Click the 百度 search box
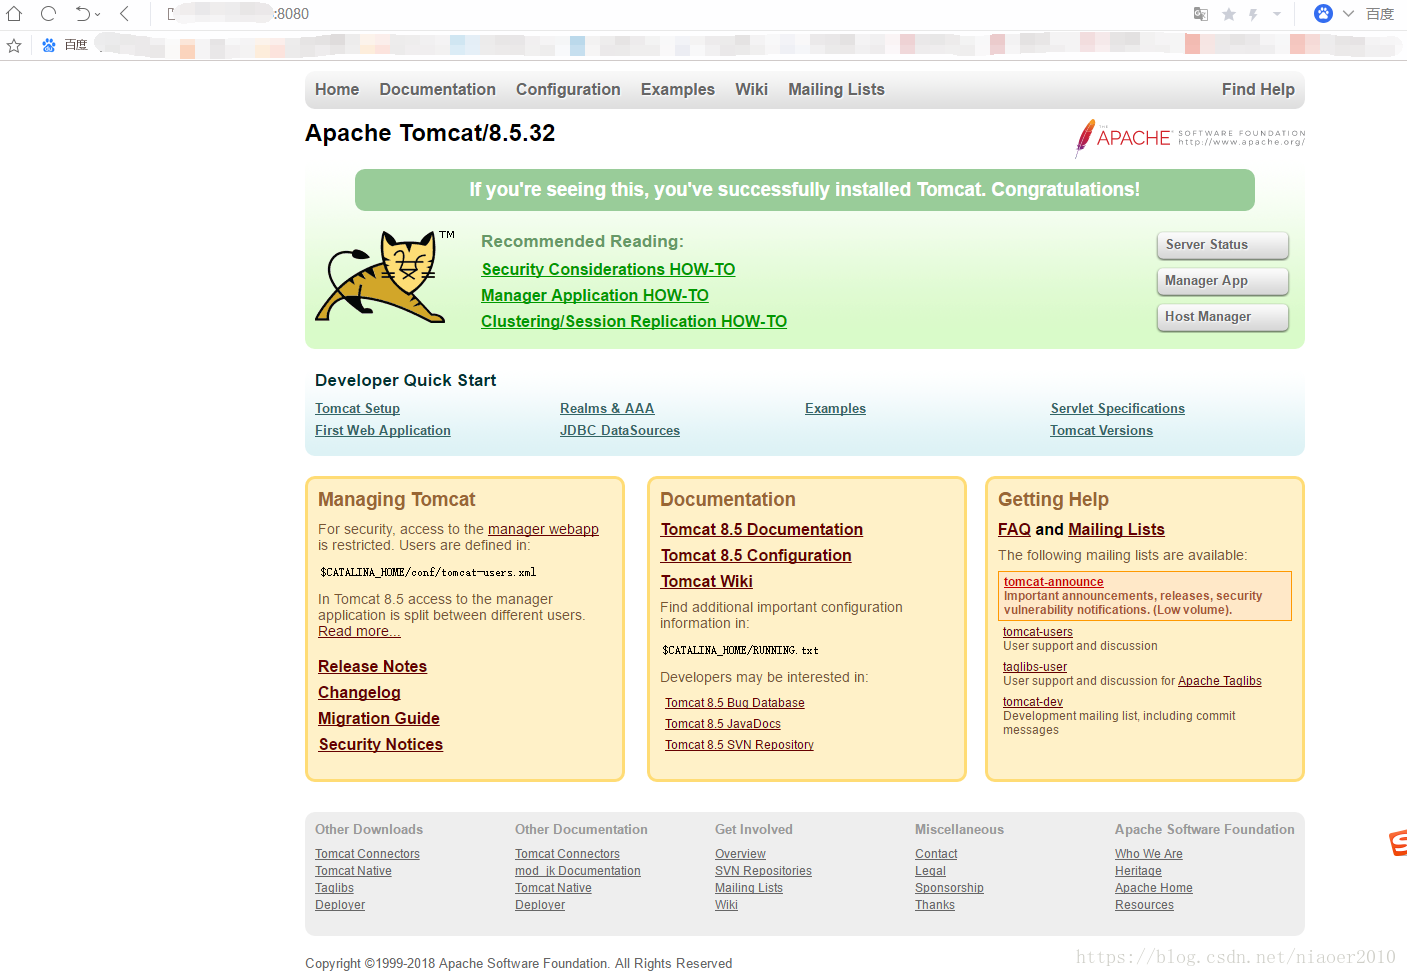Image resolution: width=1407 pixels, height=977 pixels. pos(1380,14)
